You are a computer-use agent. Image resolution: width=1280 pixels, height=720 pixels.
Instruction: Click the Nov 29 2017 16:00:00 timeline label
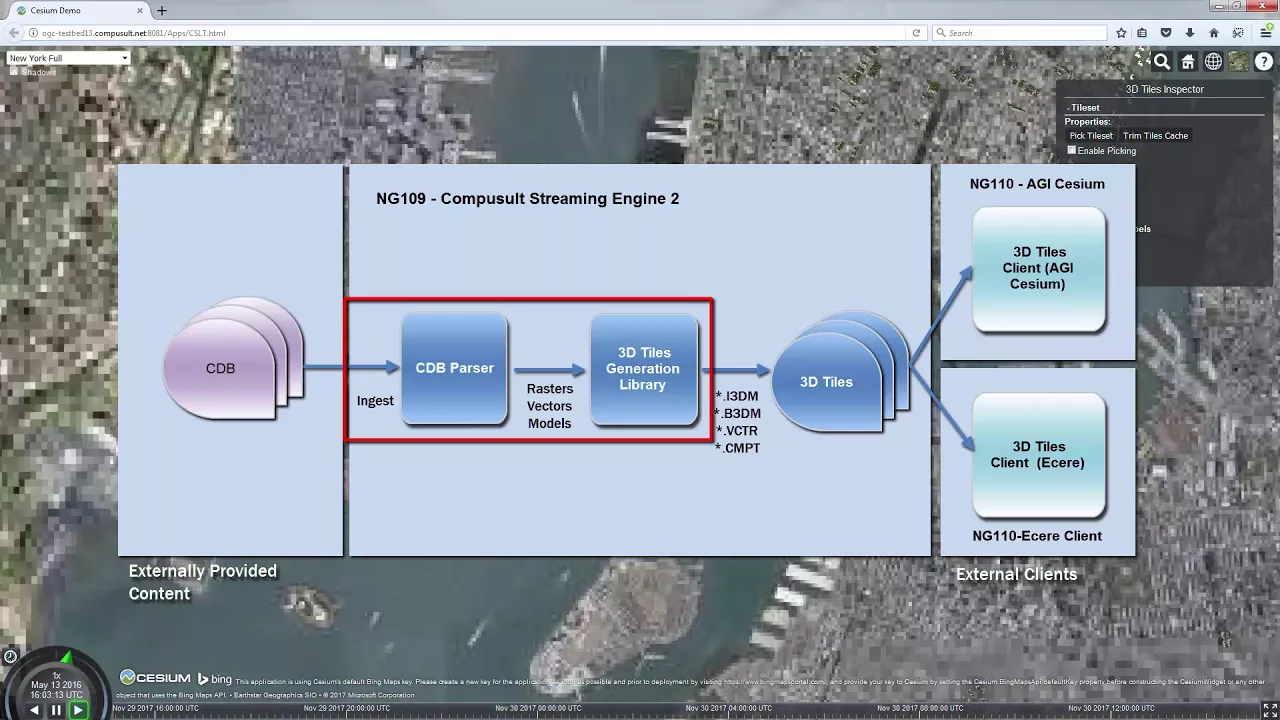point(155,708)
